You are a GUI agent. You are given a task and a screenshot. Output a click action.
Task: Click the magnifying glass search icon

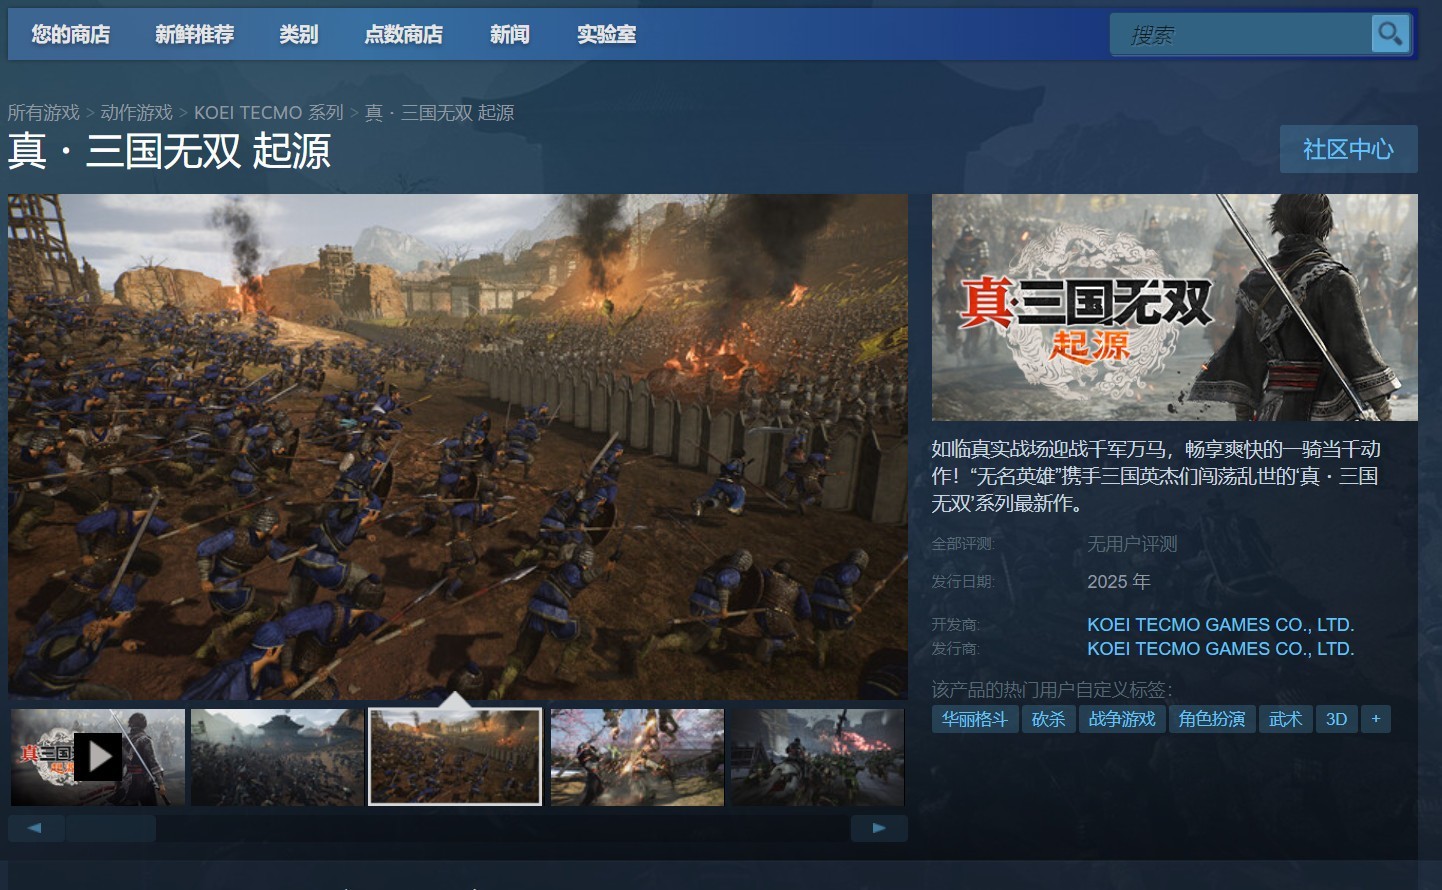coord(1390,34)
